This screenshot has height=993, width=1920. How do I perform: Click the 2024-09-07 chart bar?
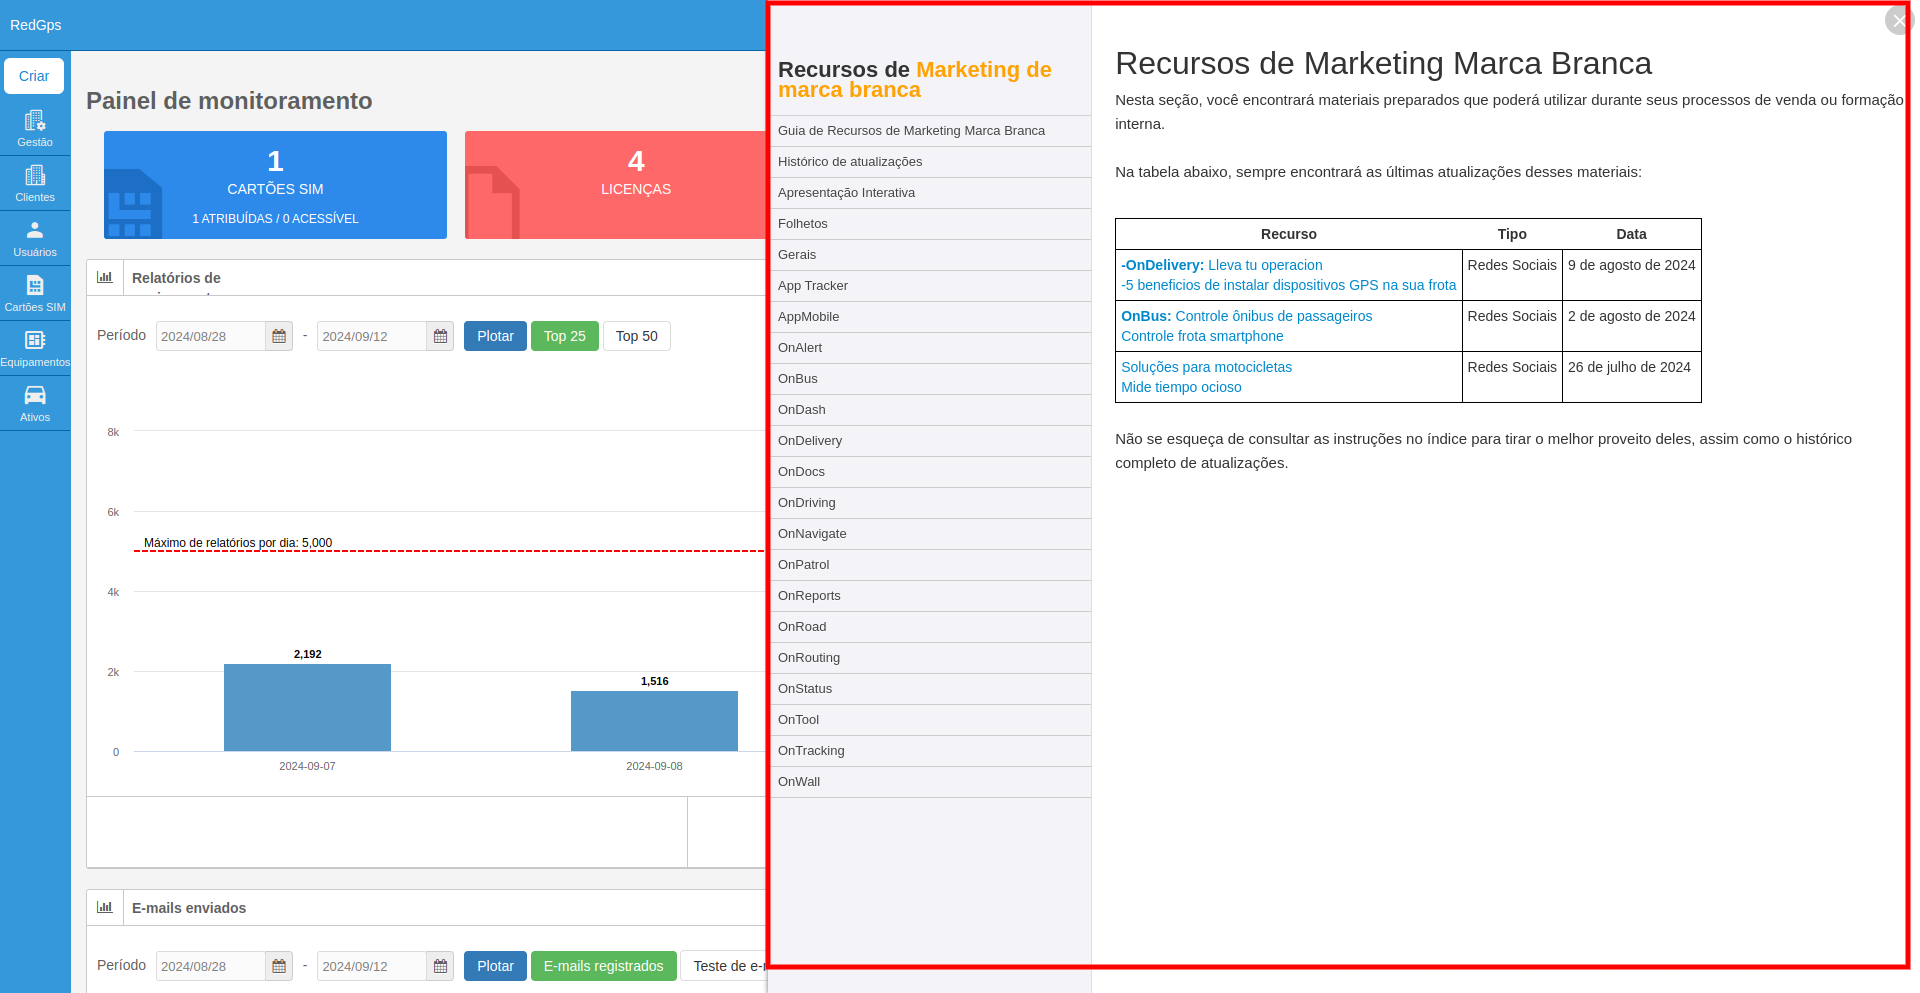tap(307, 707)
